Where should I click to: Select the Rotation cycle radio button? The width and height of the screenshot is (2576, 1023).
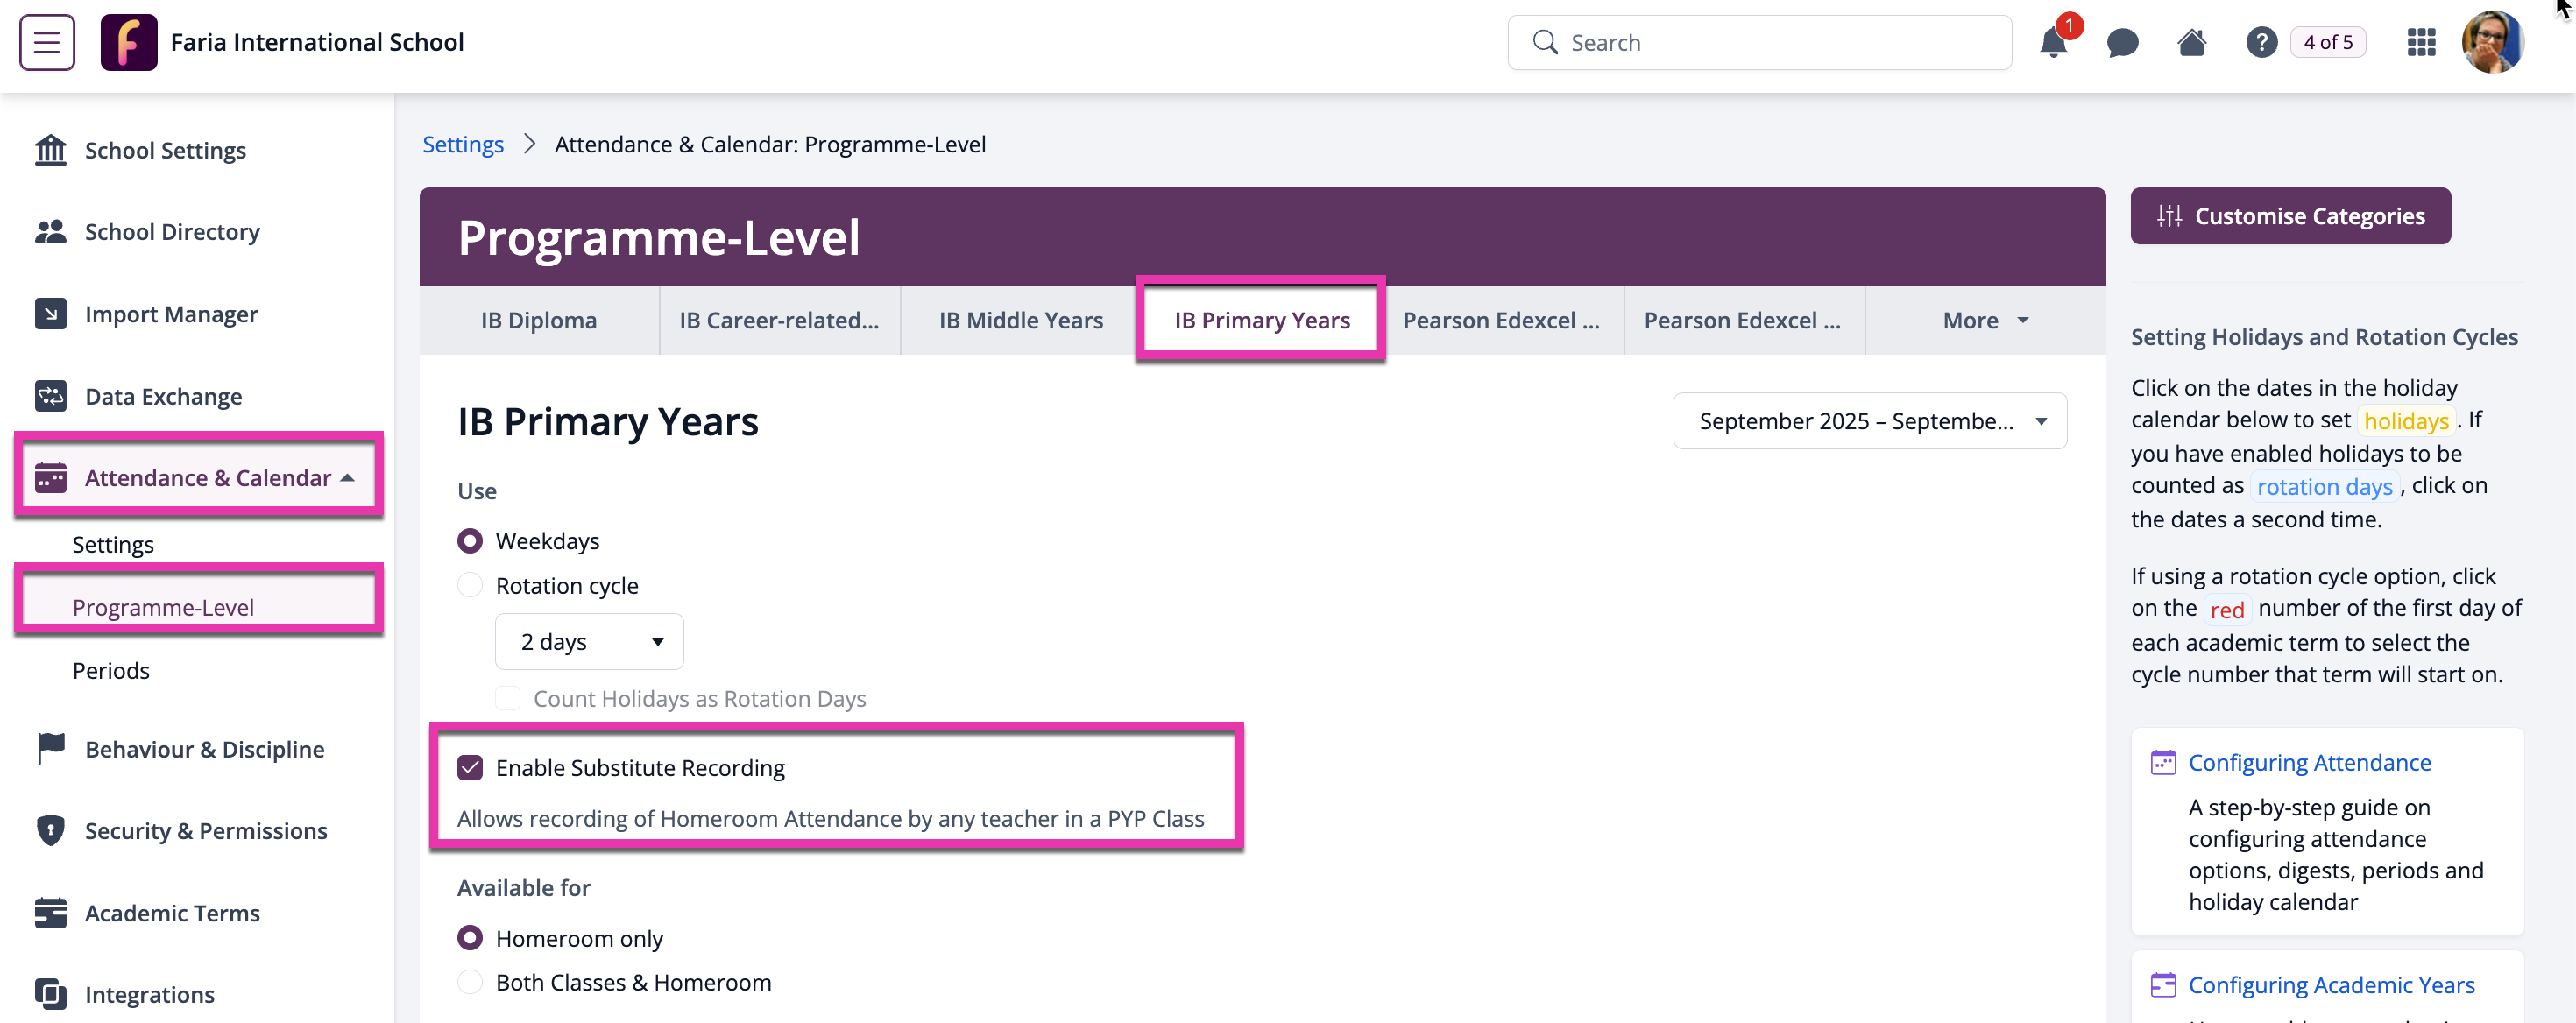470,585
